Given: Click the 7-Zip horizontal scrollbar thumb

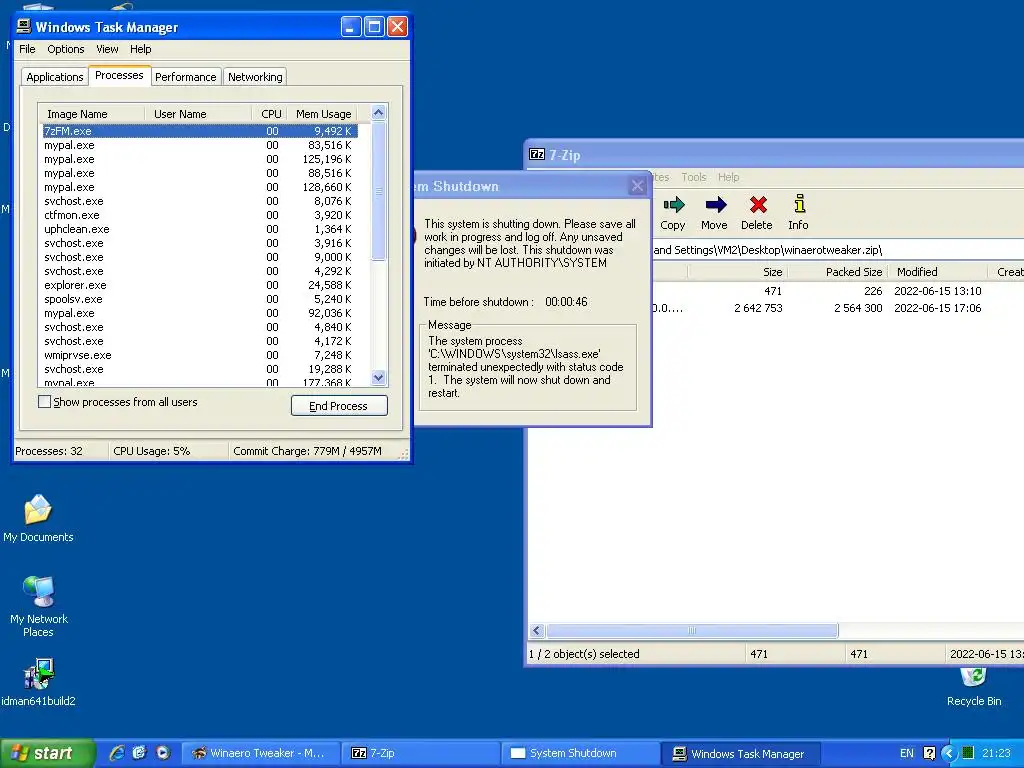Looking at the screenshot, I should coord(692,630).
